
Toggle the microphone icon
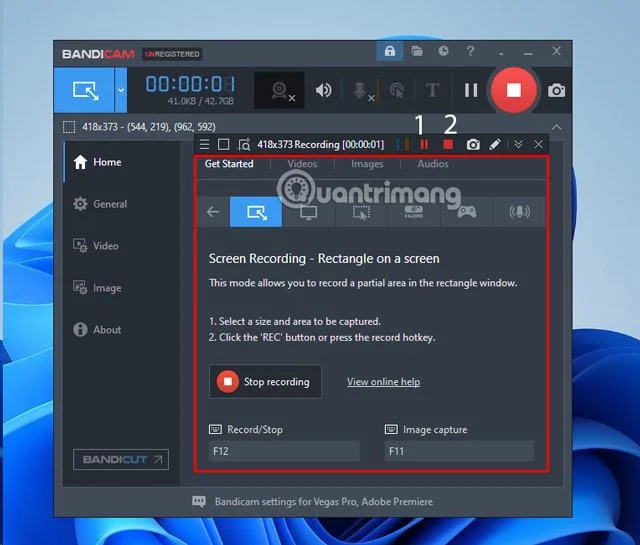(362, 90)
